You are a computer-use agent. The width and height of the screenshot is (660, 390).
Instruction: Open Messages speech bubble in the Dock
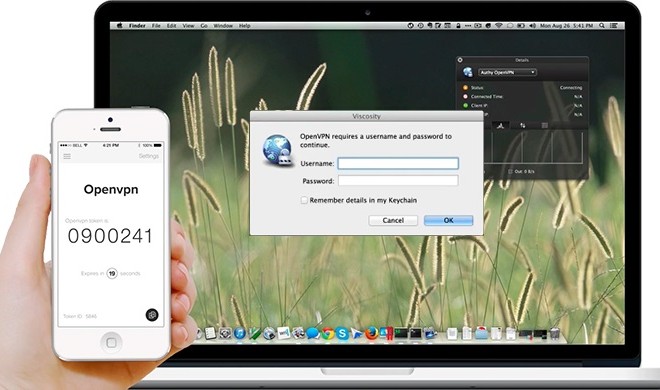pyautogui.click(x=312, y=334)
